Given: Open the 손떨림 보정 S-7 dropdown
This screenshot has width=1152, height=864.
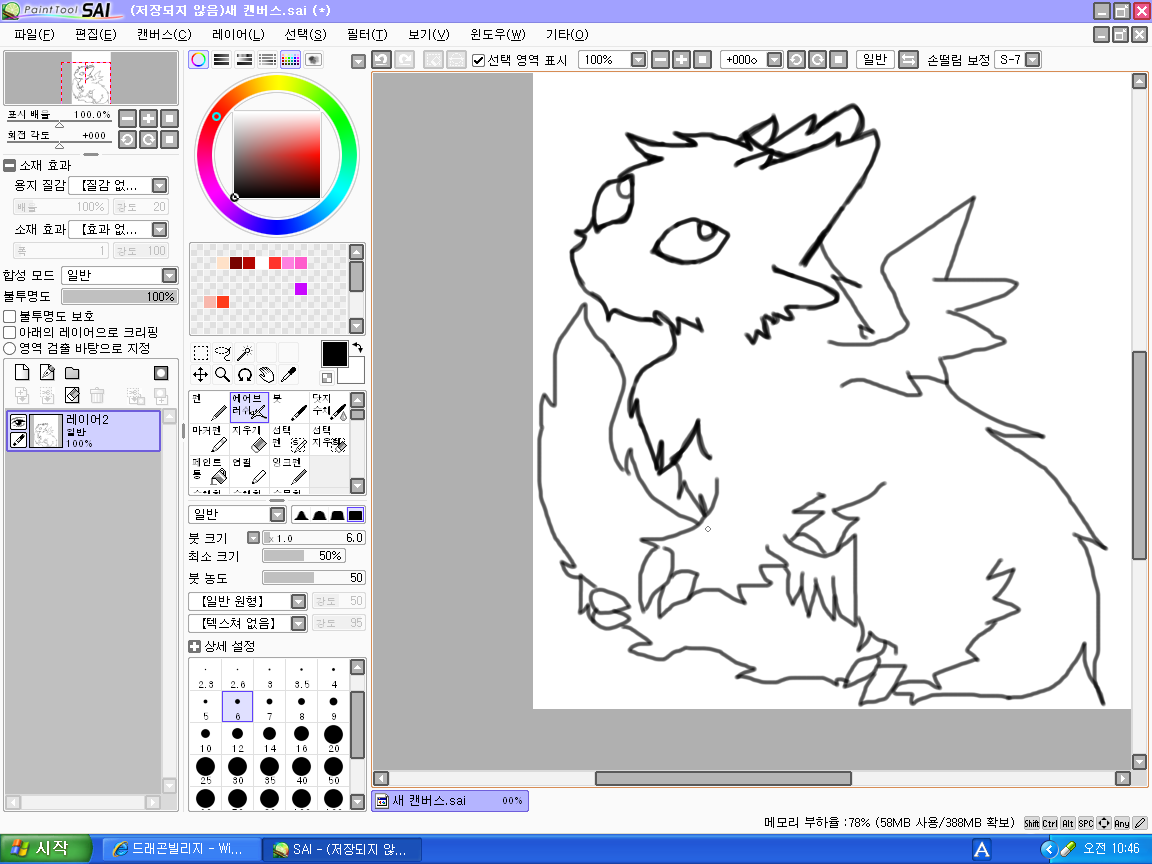Looking at the screenshot, I should point(1032,60).
